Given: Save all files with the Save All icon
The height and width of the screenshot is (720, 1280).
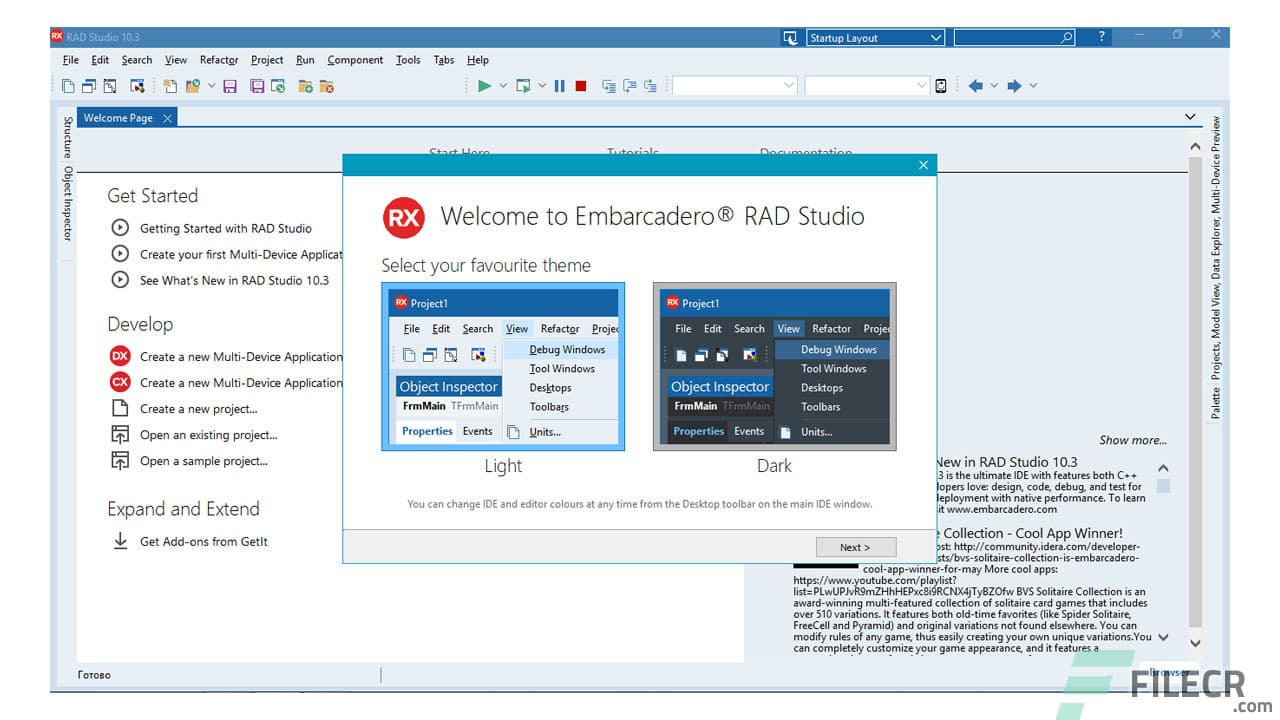Looking at the screenshot, I should point(256,85).
